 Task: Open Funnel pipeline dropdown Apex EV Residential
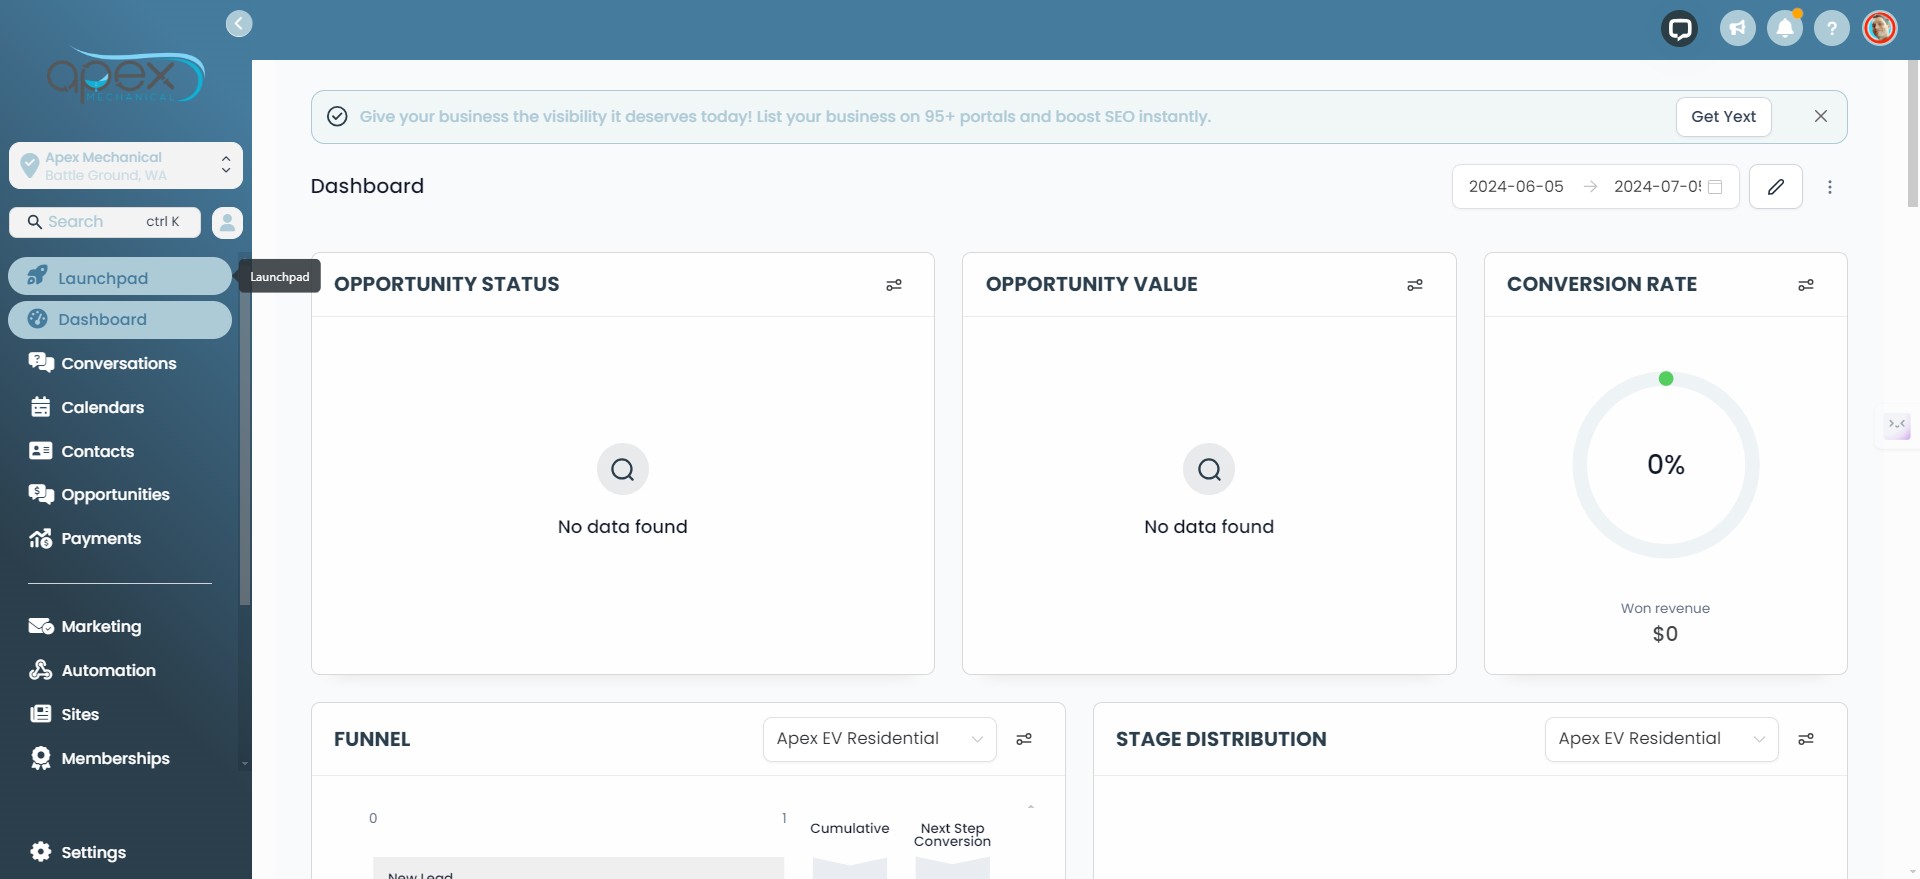pos(880,739)
